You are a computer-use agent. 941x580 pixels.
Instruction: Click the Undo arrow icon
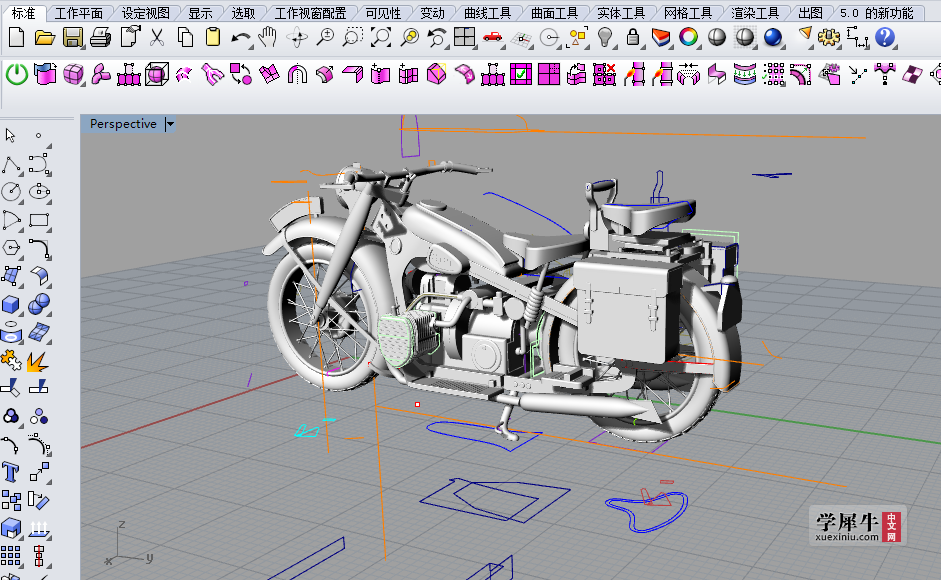[x=241, y=39]
